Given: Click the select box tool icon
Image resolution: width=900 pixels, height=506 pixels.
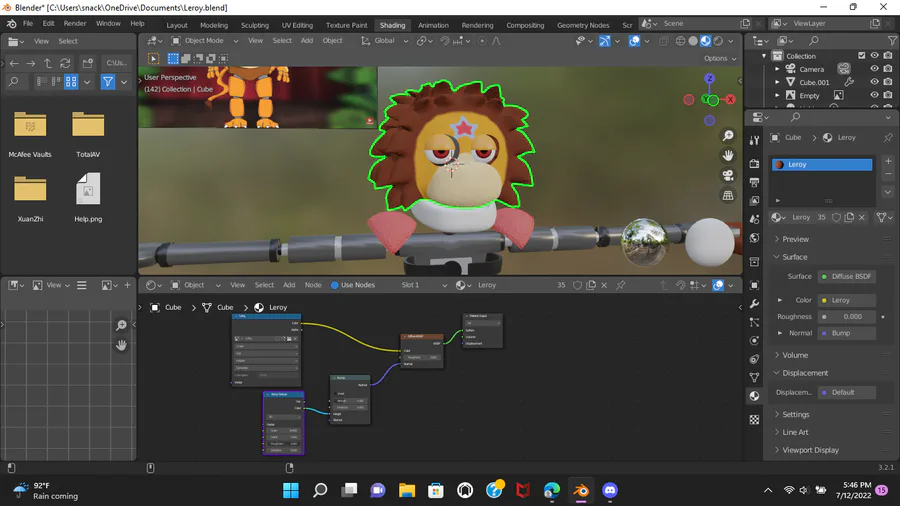Looking at the screenshot, I should pos(153,59).
